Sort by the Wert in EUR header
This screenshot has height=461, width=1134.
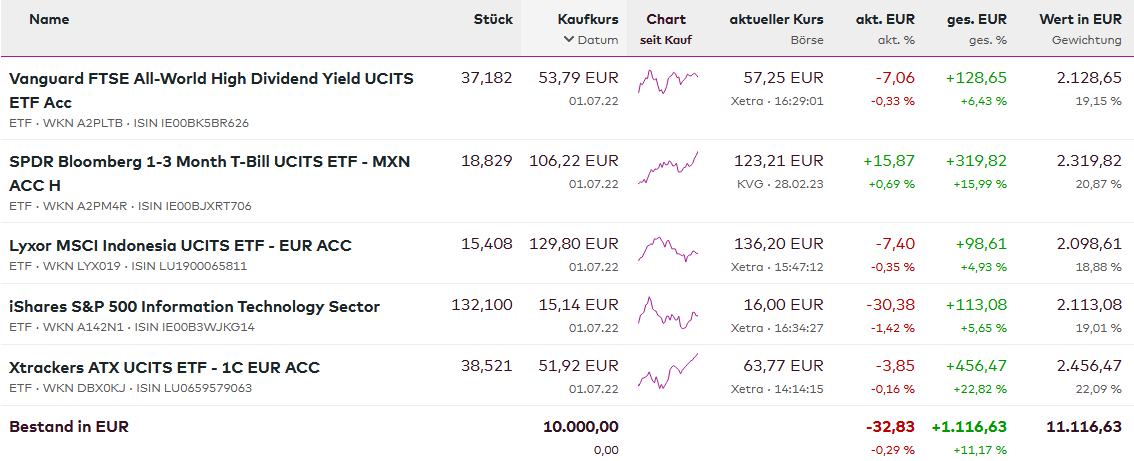pyautogui.click(x=1081, y=19)
